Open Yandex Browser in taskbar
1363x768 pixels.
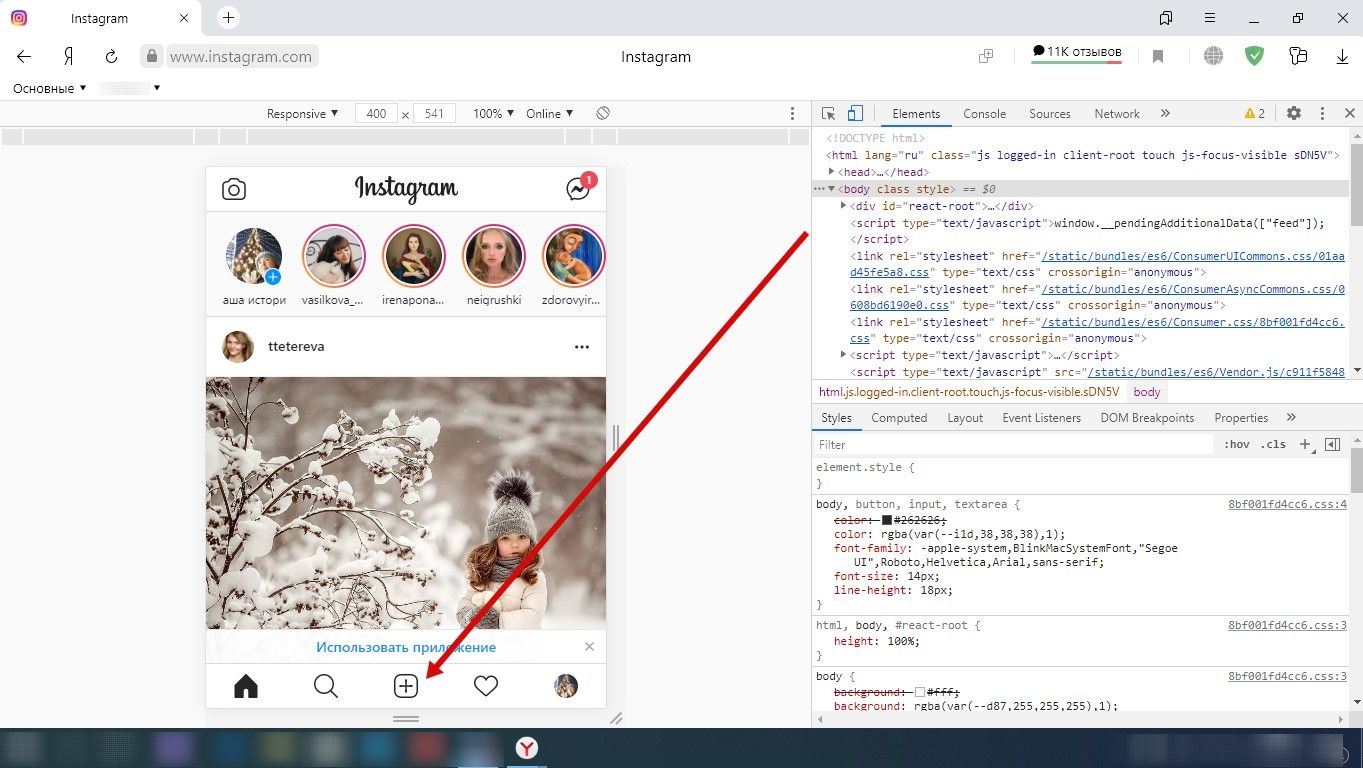[x=526, y=747]
